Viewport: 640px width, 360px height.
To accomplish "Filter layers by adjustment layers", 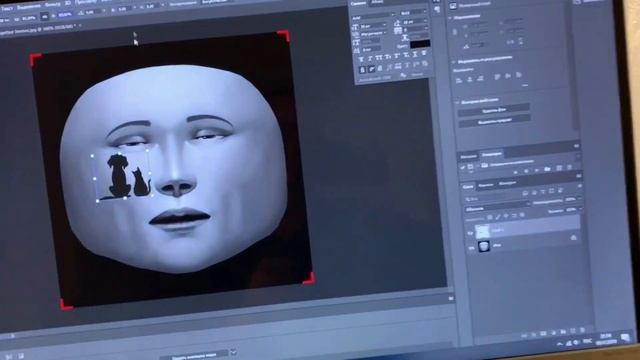I will 534,192.
